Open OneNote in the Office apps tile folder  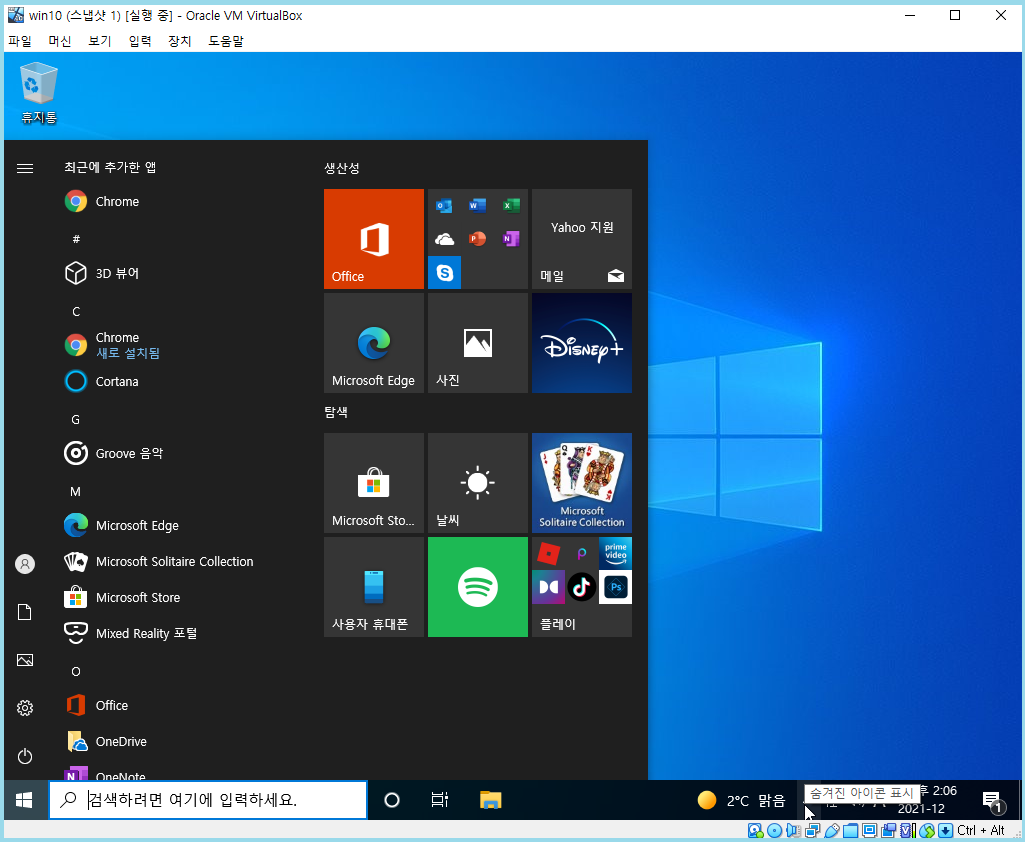[511, 239]
